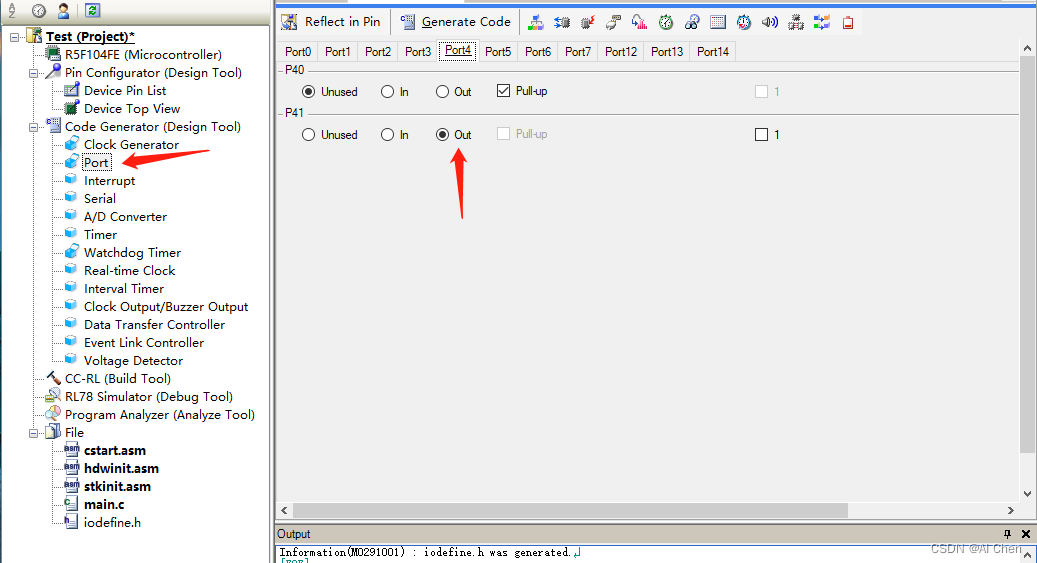
Task: Select Unused radio for P40
Action: (308, 92)
